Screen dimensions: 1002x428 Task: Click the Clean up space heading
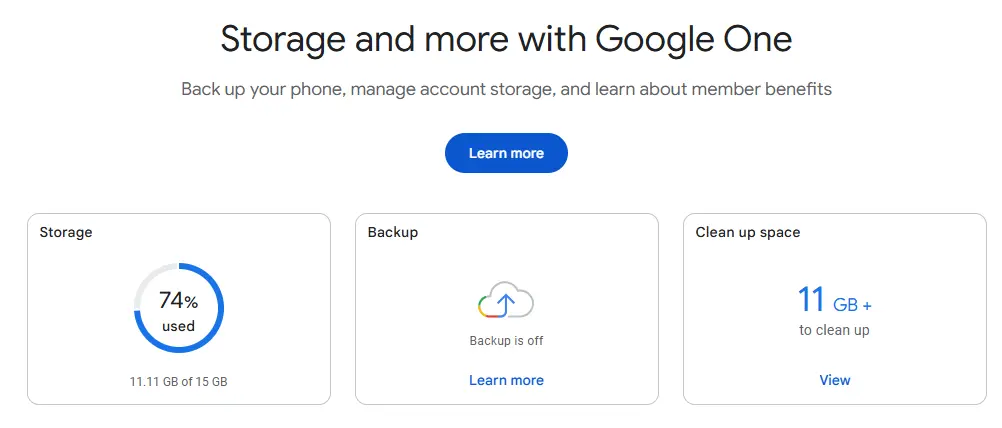(x=748, y=232)
